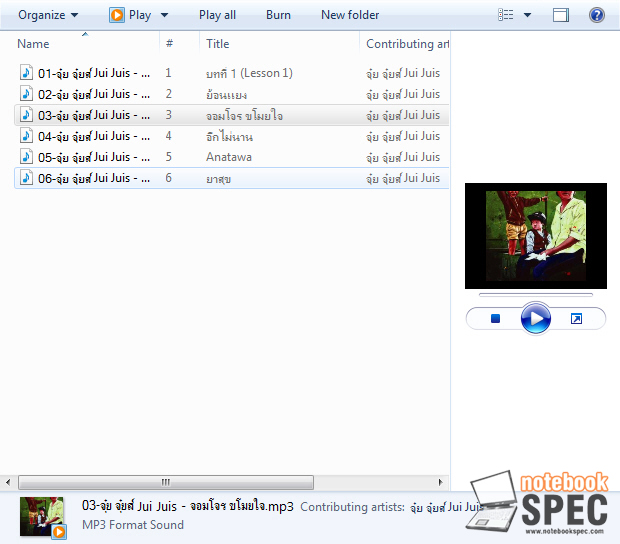The width and height of the screenshot is (620, 544).
Task: Click the Play toolbar button
Action: coord(131,15)
